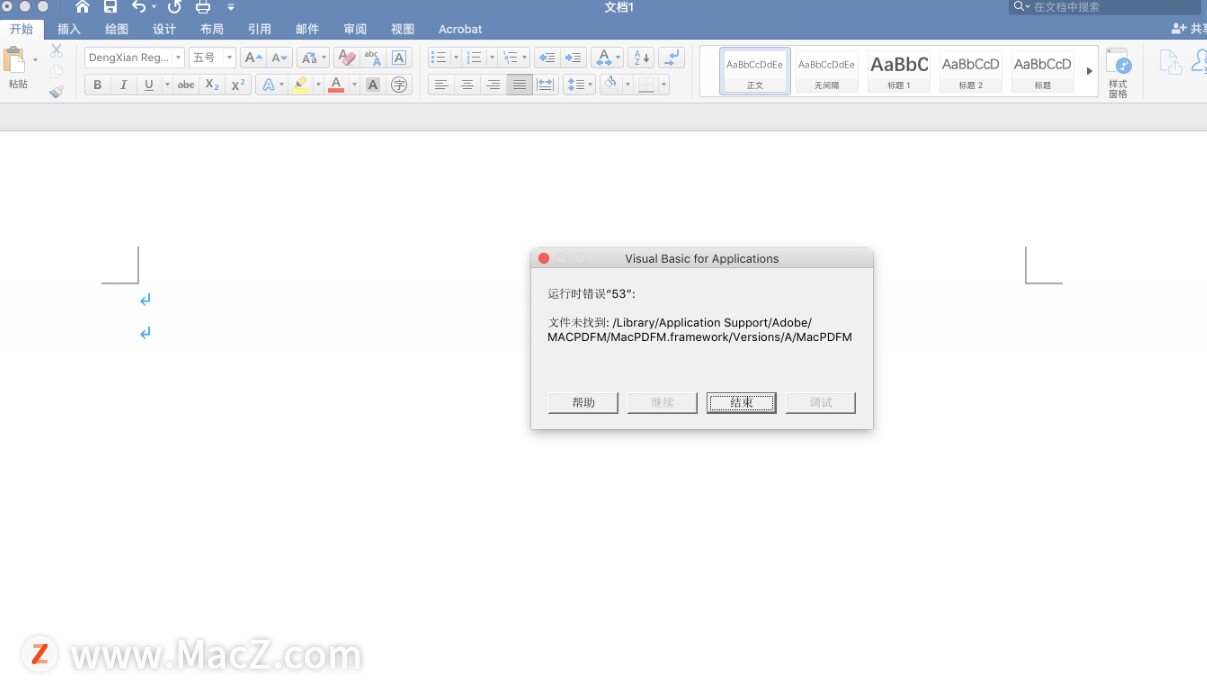The width and height of the screenshot is (1207, 681).
Task: Apply red font color
Action: [x=336, y=85]
